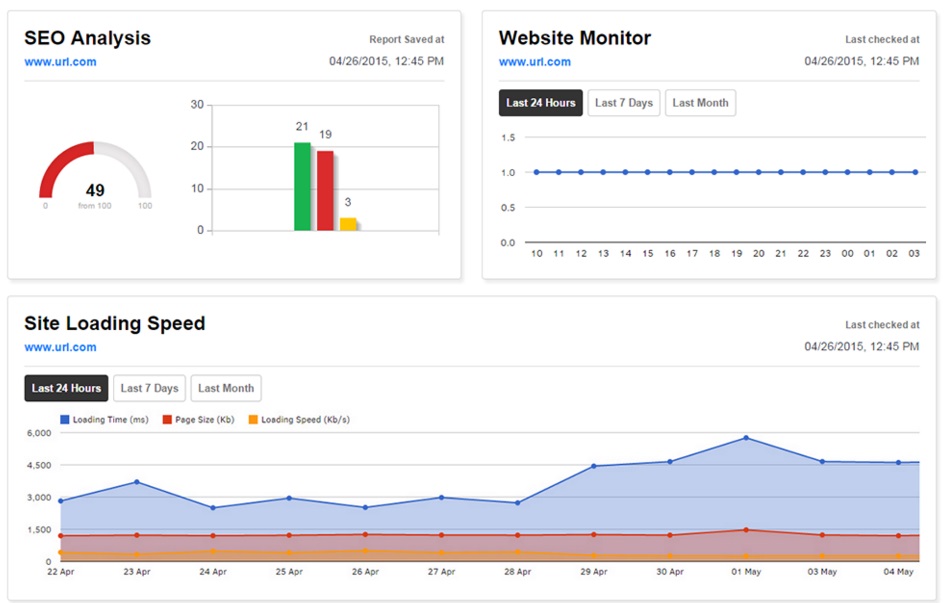Switch Site Loading Speed to Last Month
Viewport: 947px width, 603px height.
click(x=226, y=388)
